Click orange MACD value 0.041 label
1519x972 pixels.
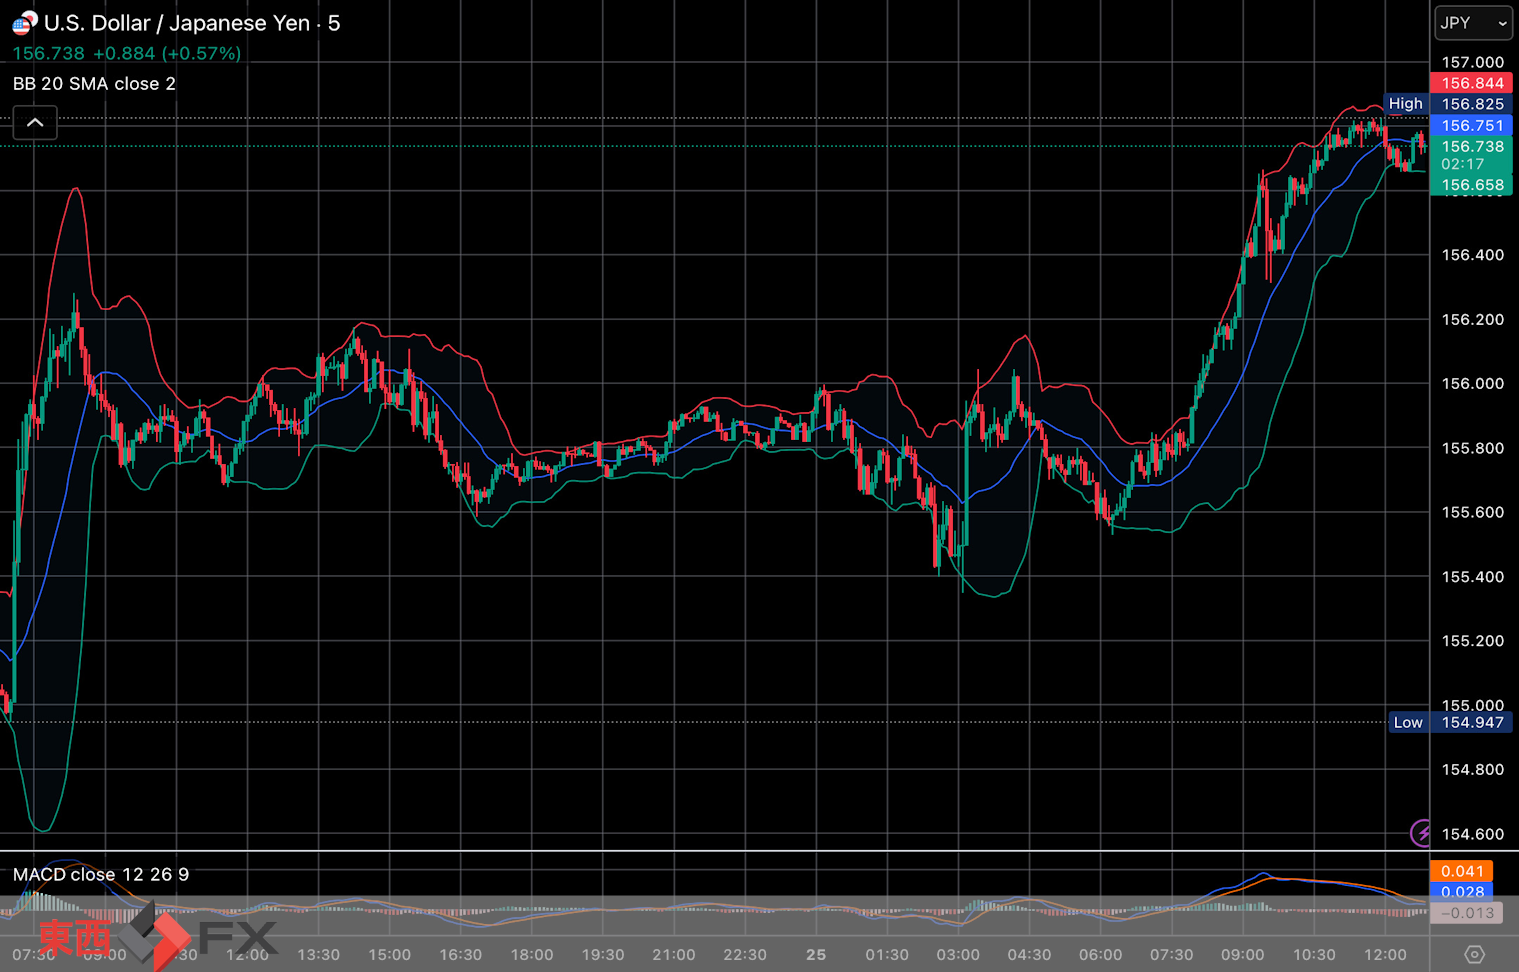coord(1461,871)
